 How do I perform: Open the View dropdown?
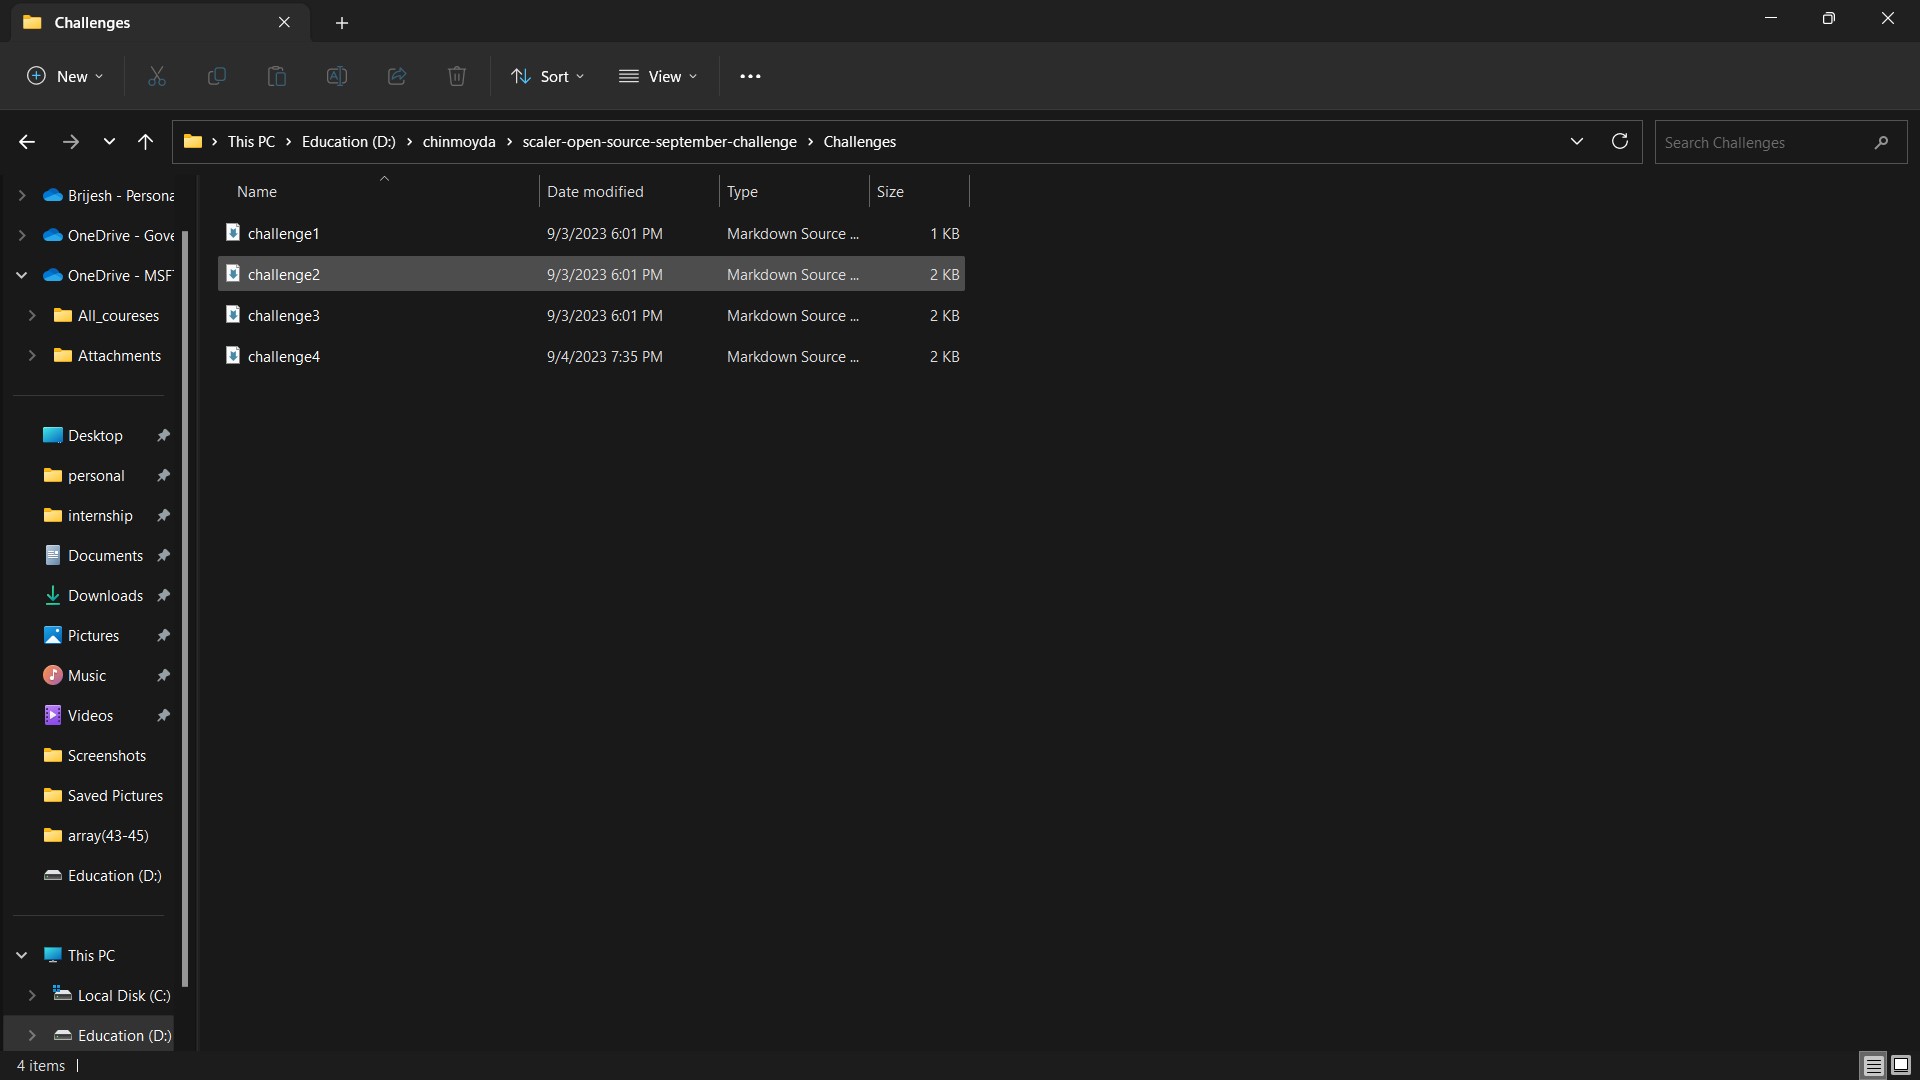(658, 76)
